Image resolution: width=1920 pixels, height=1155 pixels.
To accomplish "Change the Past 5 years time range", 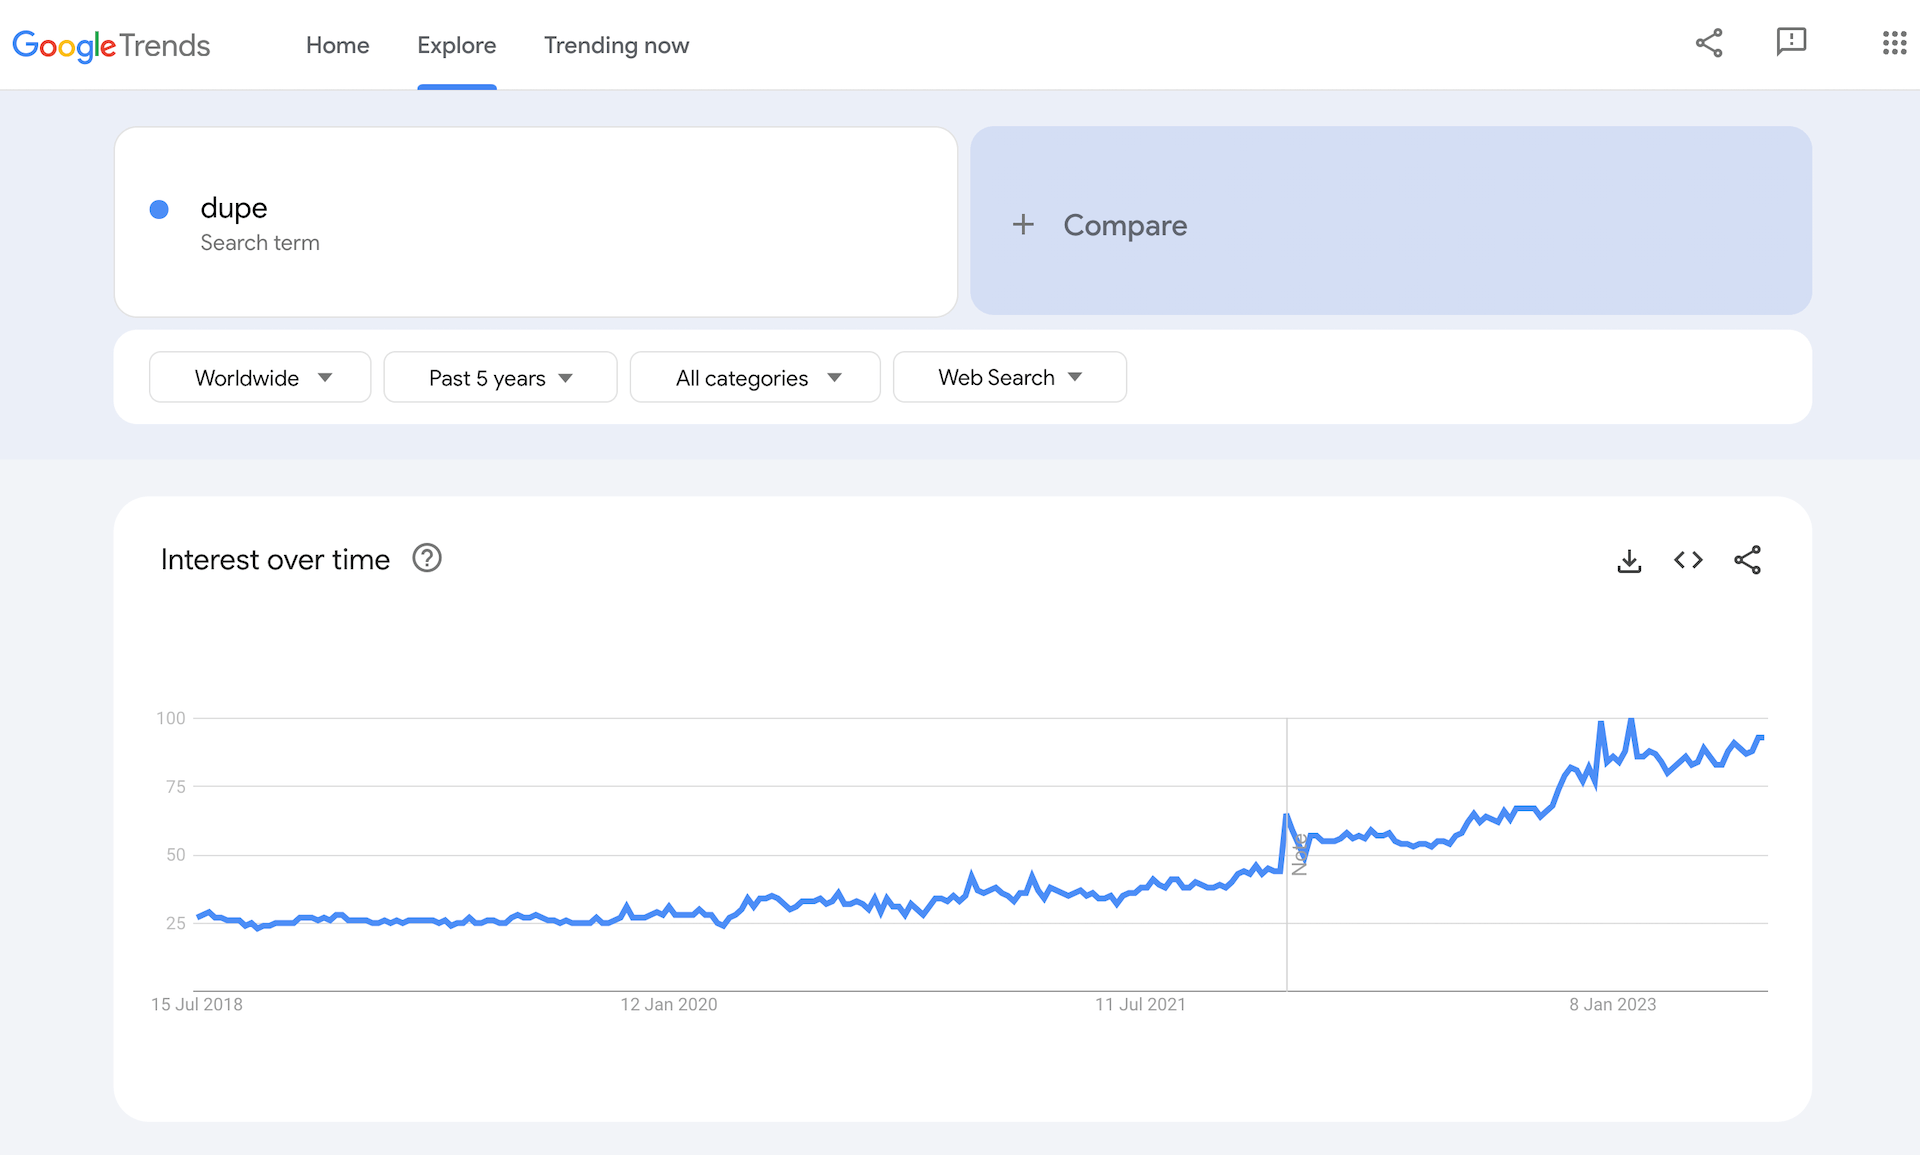I will point(499,377).
